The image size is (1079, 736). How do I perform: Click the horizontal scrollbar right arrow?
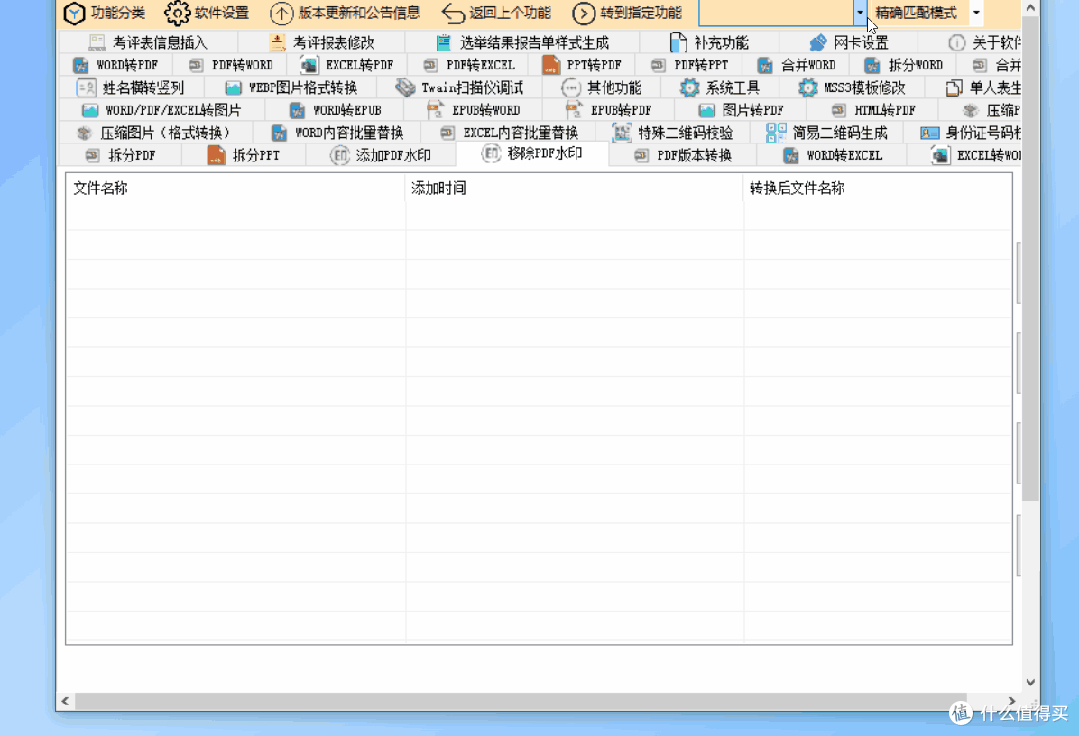point(1011,701)
